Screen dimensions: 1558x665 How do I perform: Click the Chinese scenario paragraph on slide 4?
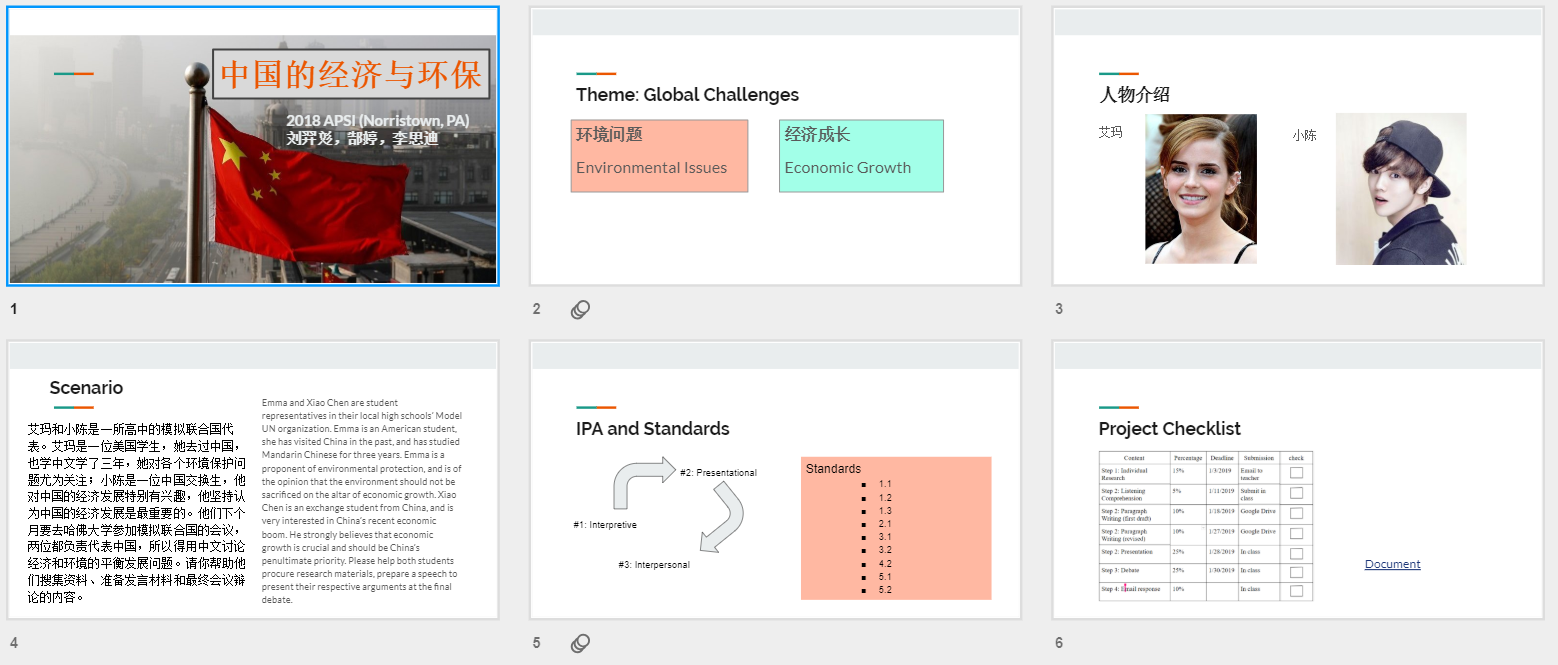pos(137,512)
